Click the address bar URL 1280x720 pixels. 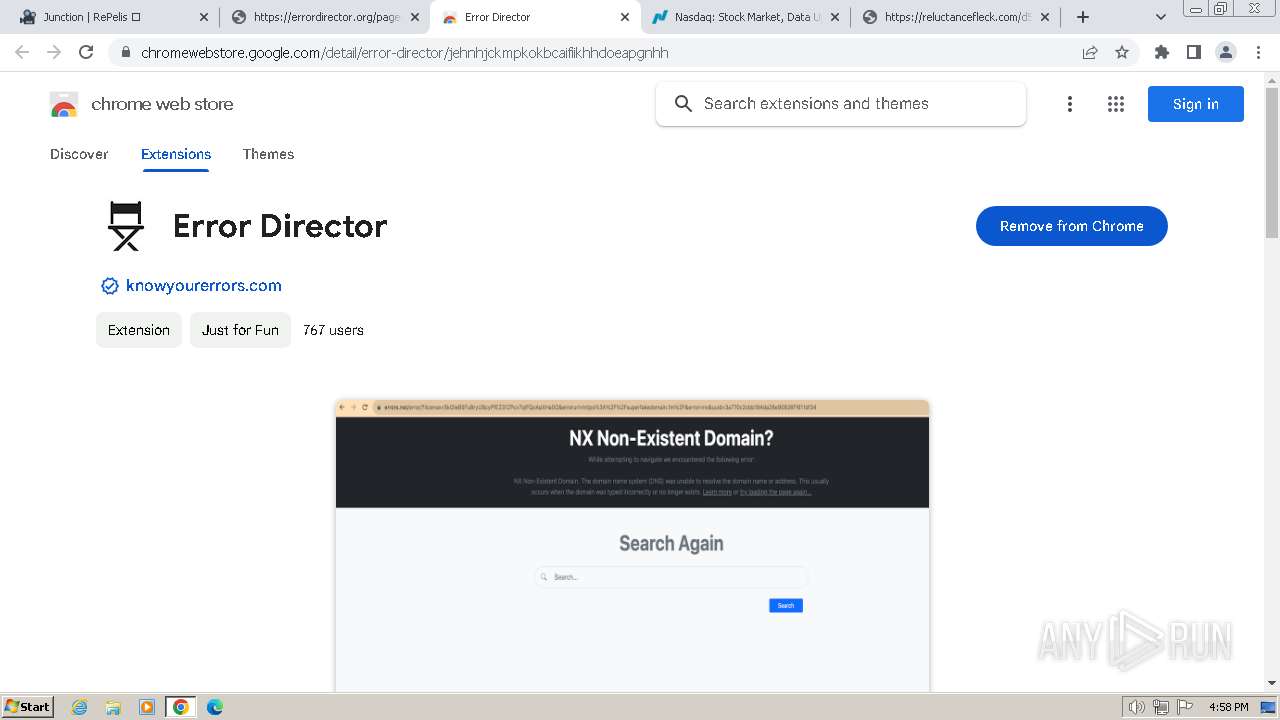click(x=405, y=52)
